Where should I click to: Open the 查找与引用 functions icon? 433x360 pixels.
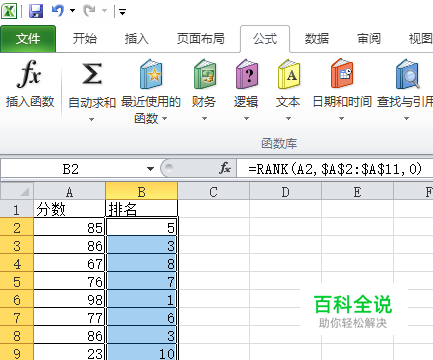coord(407,74)
